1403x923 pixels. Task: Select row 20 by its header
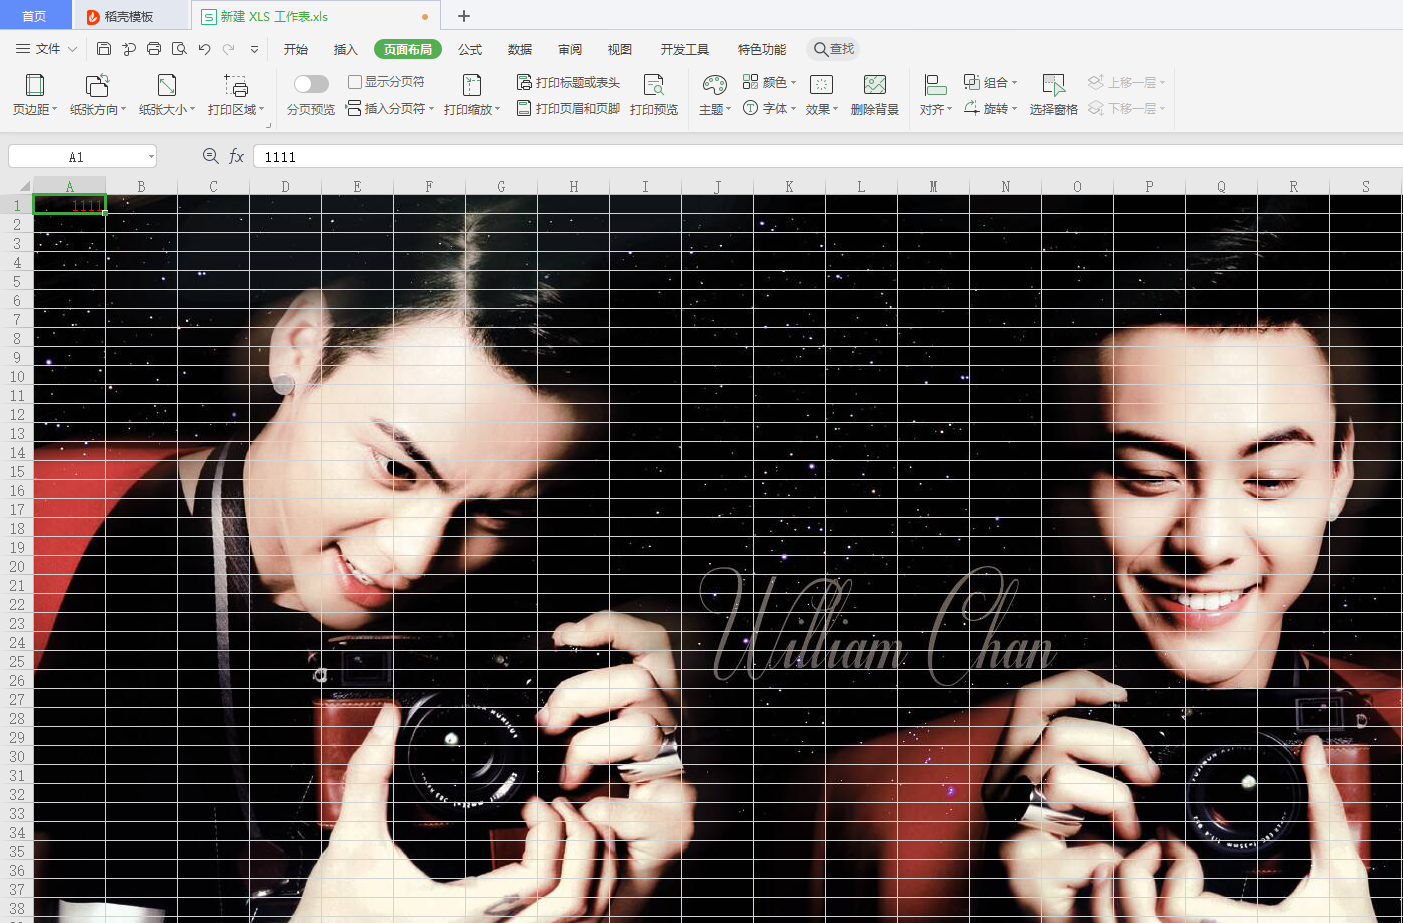(x=17, y=566)
